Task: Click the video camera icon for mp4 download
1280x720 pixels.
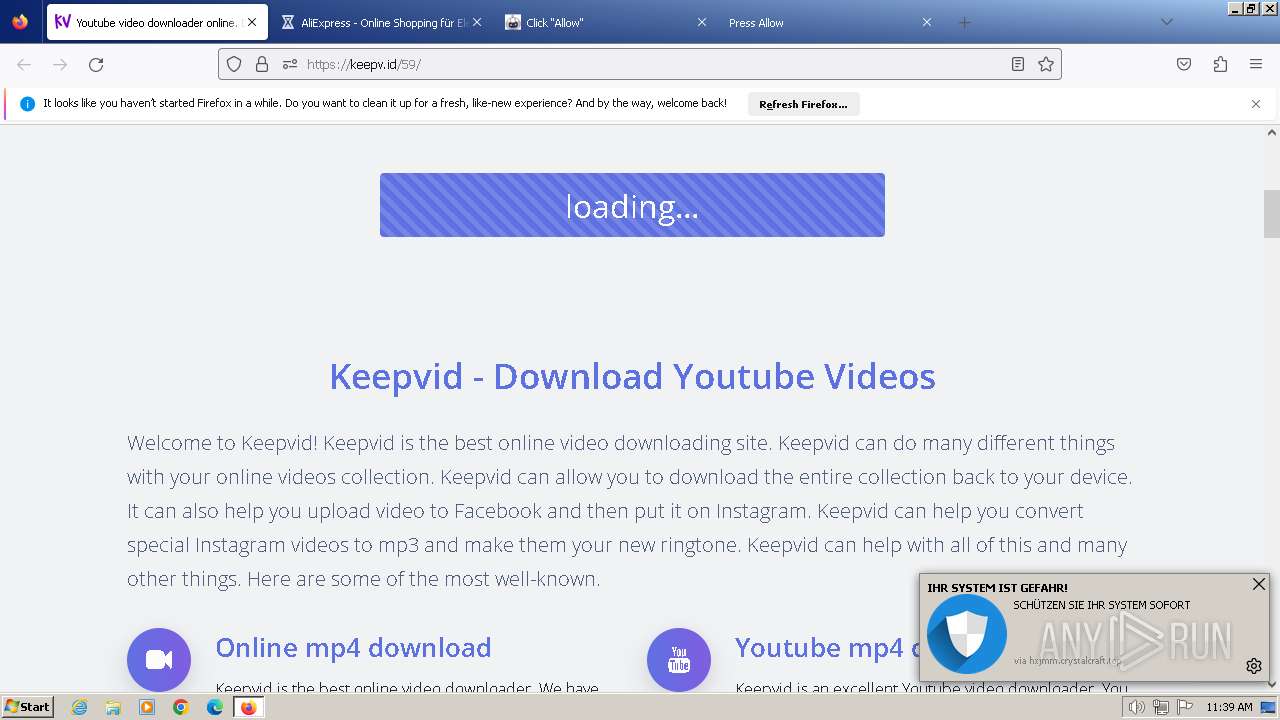Action: point(159,660)
